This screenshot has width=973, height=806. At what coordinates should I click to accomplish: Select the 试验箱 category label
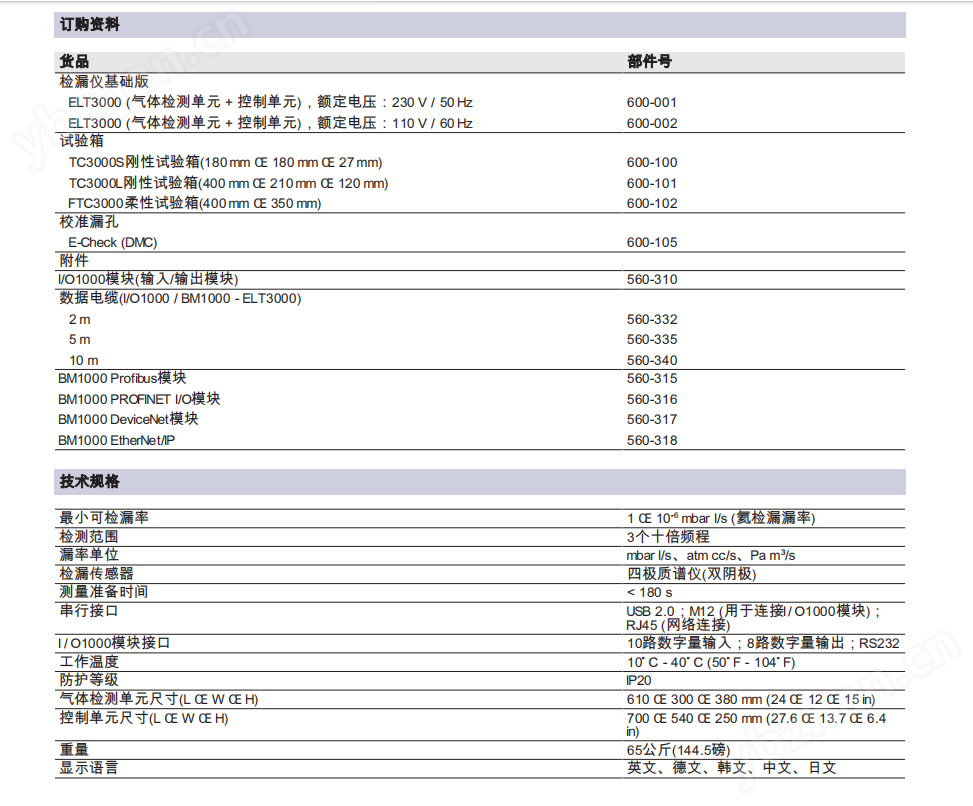point(81,141)
